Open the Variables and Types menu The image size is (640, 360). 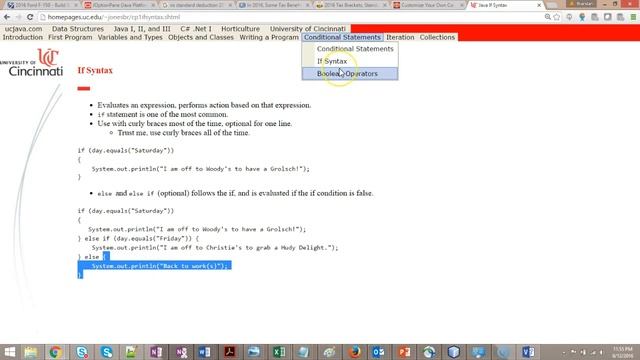coord(130,37)
